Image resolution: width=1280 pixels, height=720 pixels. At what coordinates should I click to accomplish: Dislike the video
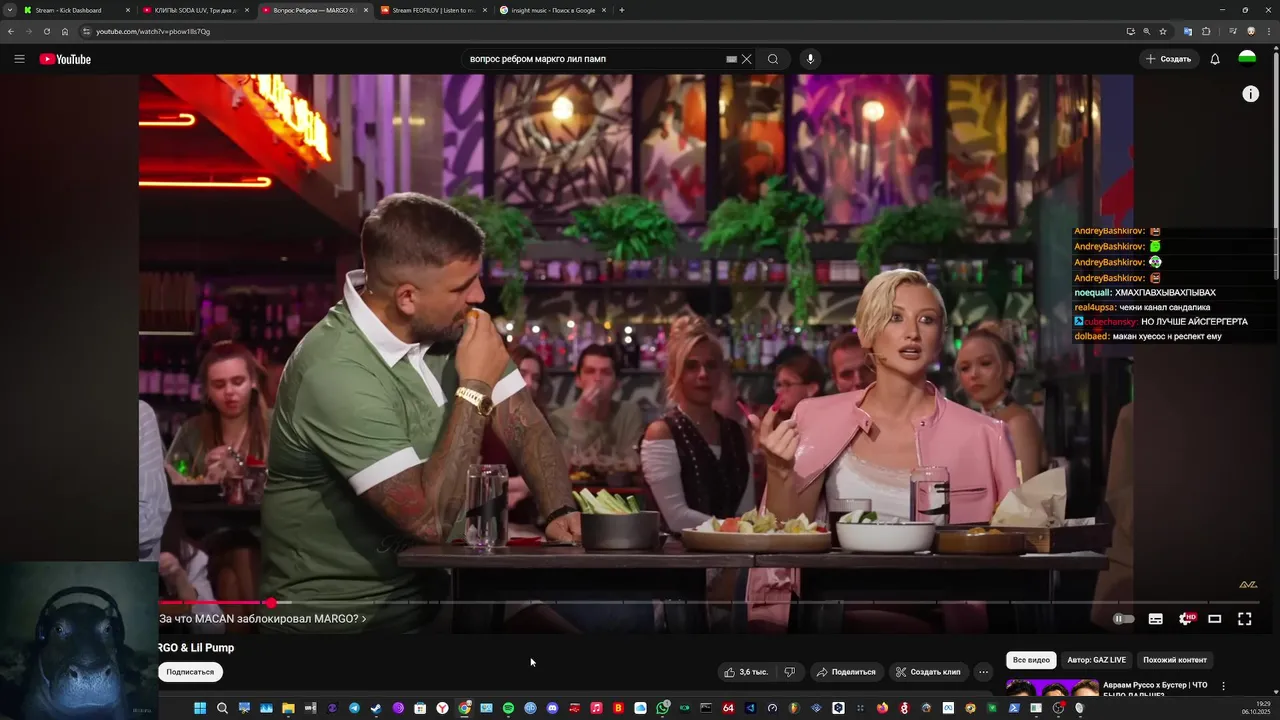[x=789, y=672]
